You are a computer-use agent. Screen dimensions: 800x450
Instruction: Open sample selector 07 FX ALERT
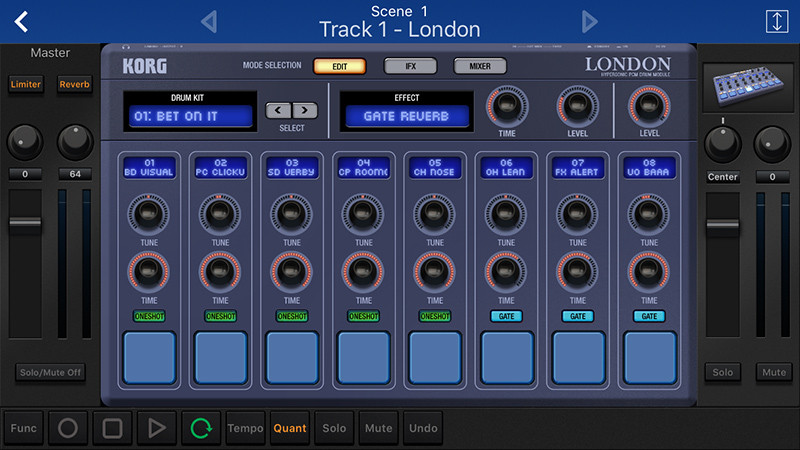578,168
